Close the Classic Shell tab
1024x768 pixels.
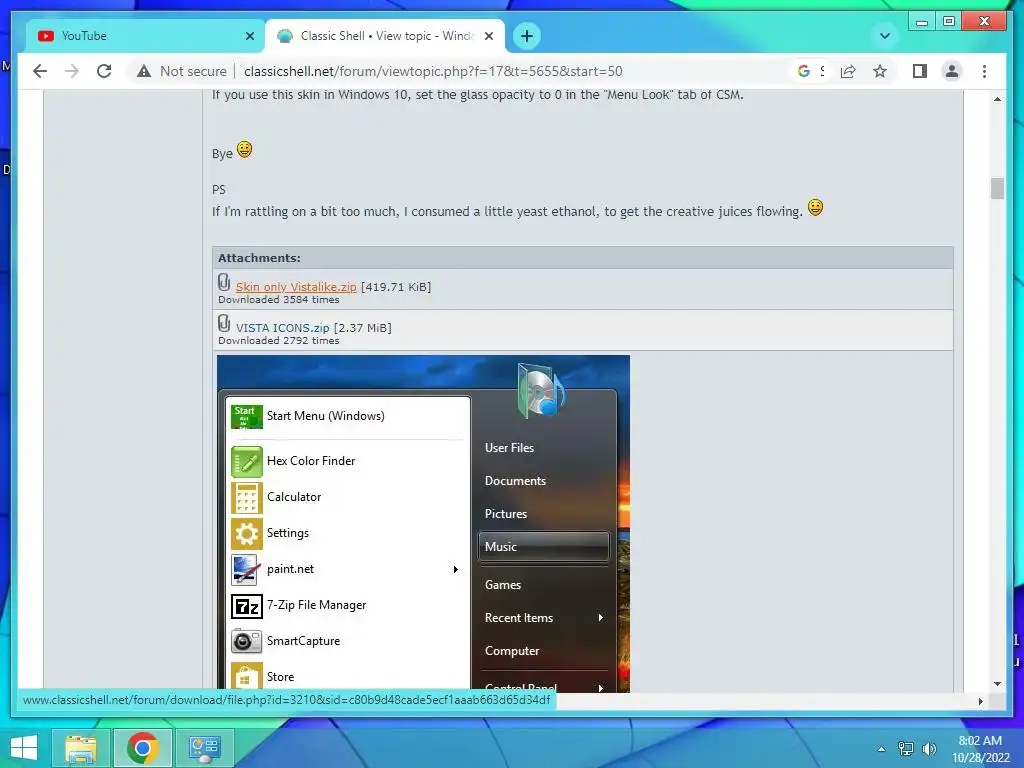[488, 36]
